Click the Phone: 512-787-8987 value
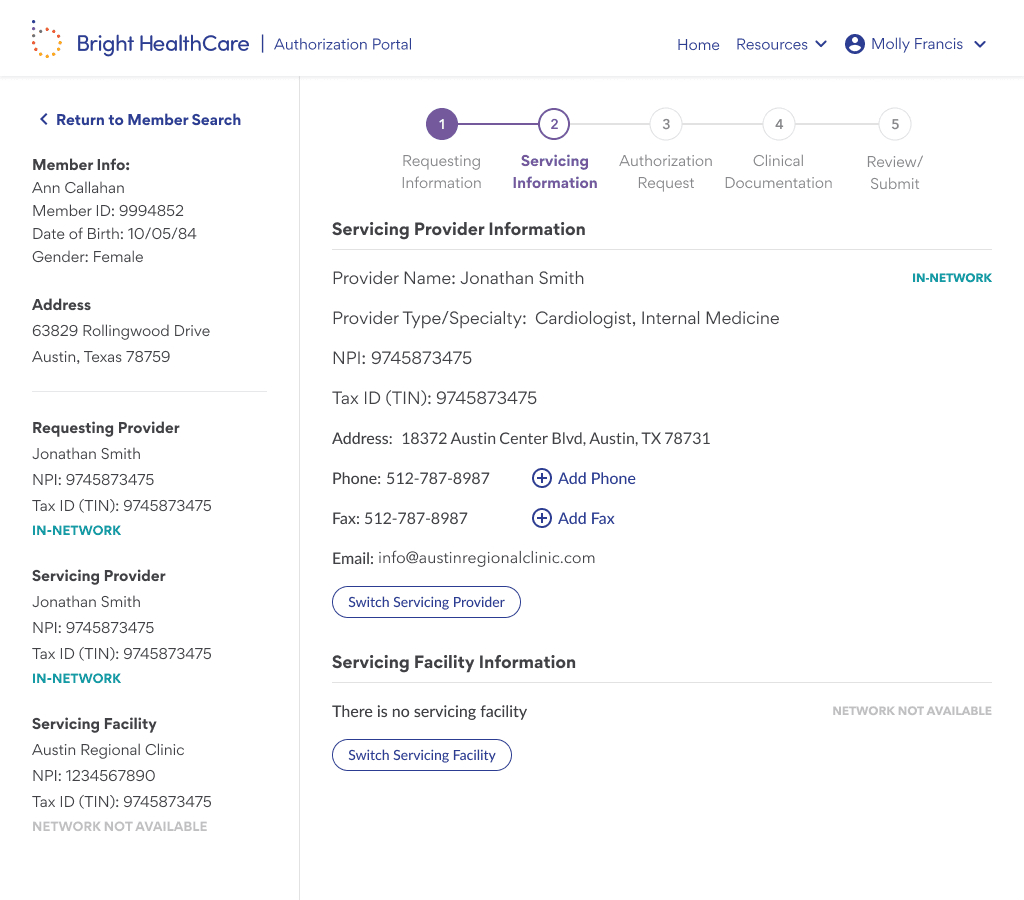The width and height of the screenshot is (1024, 900). (x=411, y=478)
